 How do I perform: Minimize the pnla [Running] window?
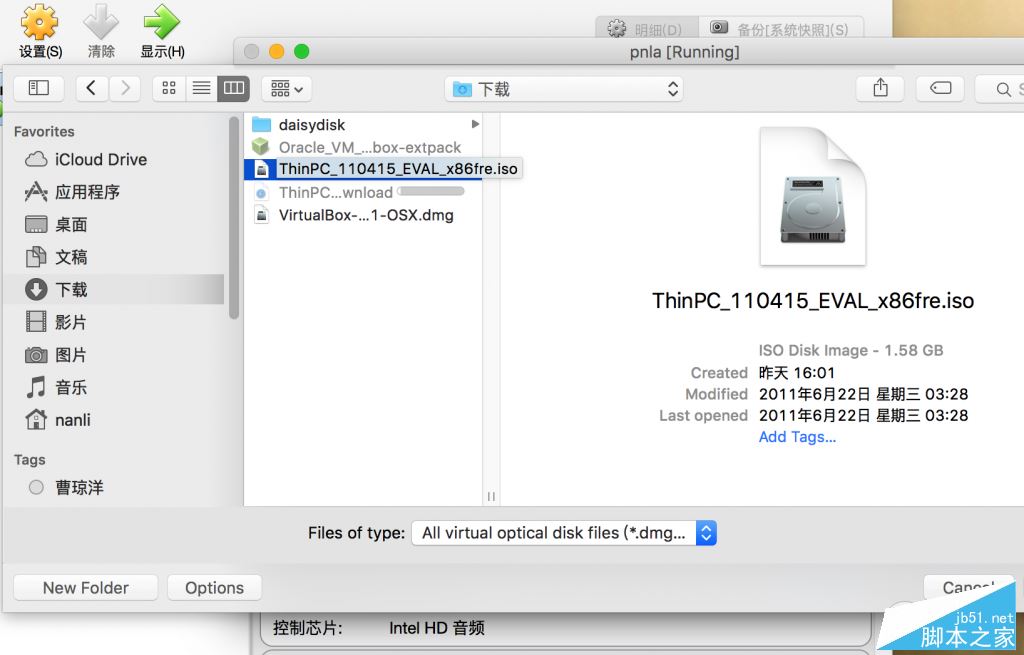tap(277, 52)
